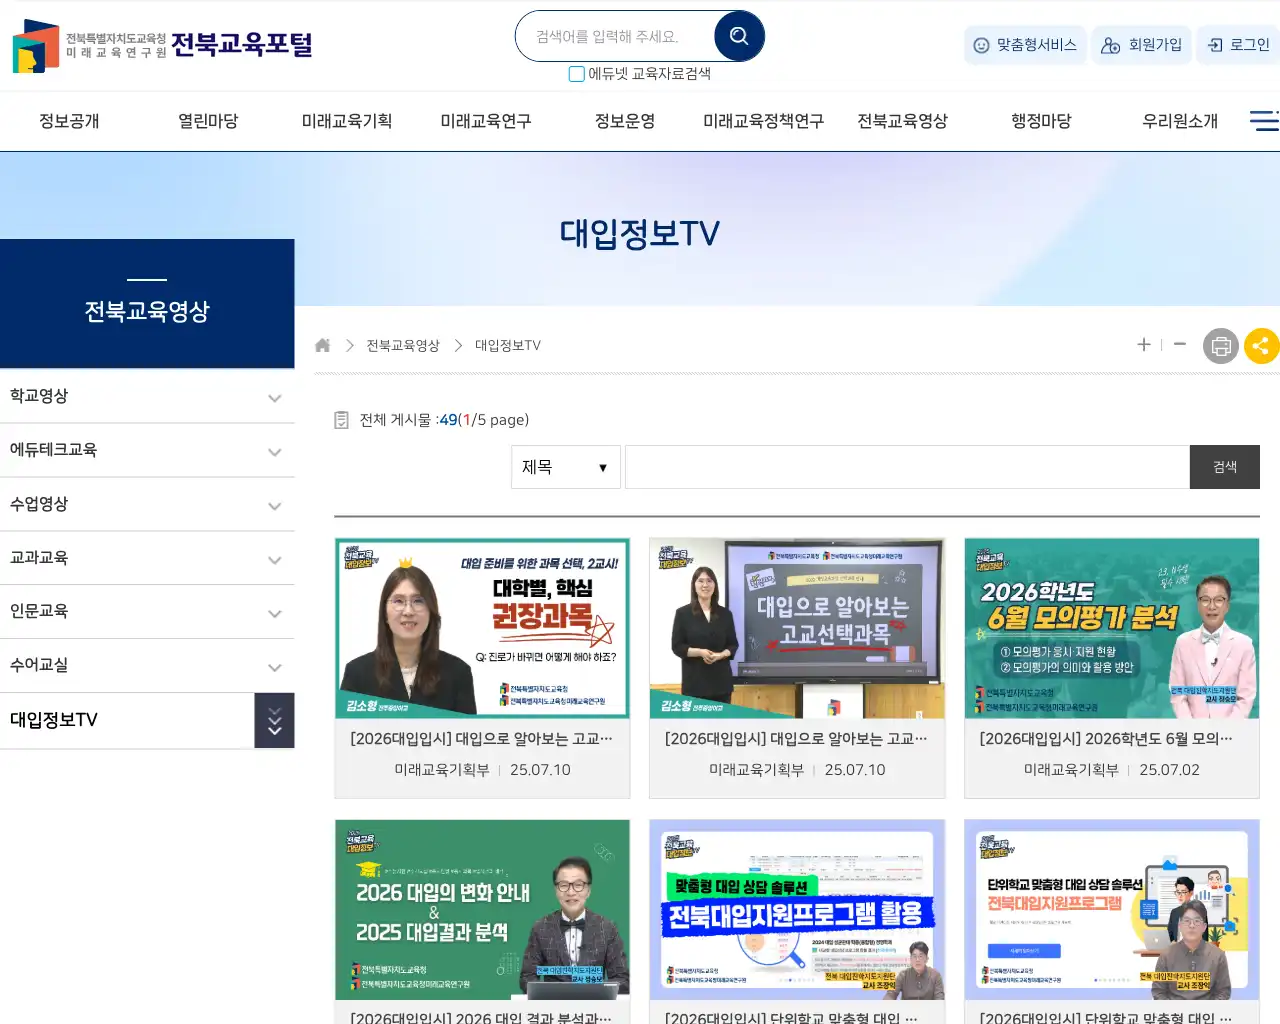This screenshot has height=1024, width=1280.
Task: Expand 수어교실 sidebar section
Action: [x=147, y=665]
